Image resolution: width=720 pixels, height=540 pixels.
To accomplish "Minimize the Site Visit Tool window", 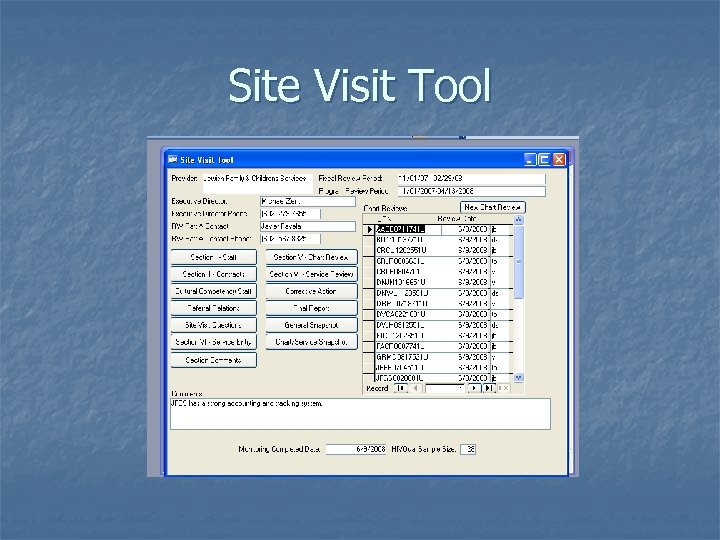I will click(530, 159).
